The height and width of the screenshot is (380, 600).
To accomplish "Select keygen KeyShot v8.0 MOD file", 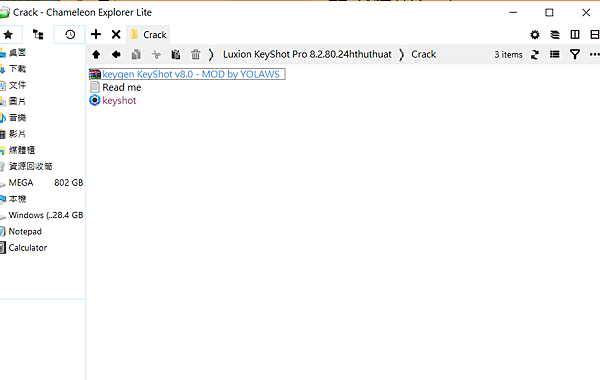I will [x=187, y=74].
